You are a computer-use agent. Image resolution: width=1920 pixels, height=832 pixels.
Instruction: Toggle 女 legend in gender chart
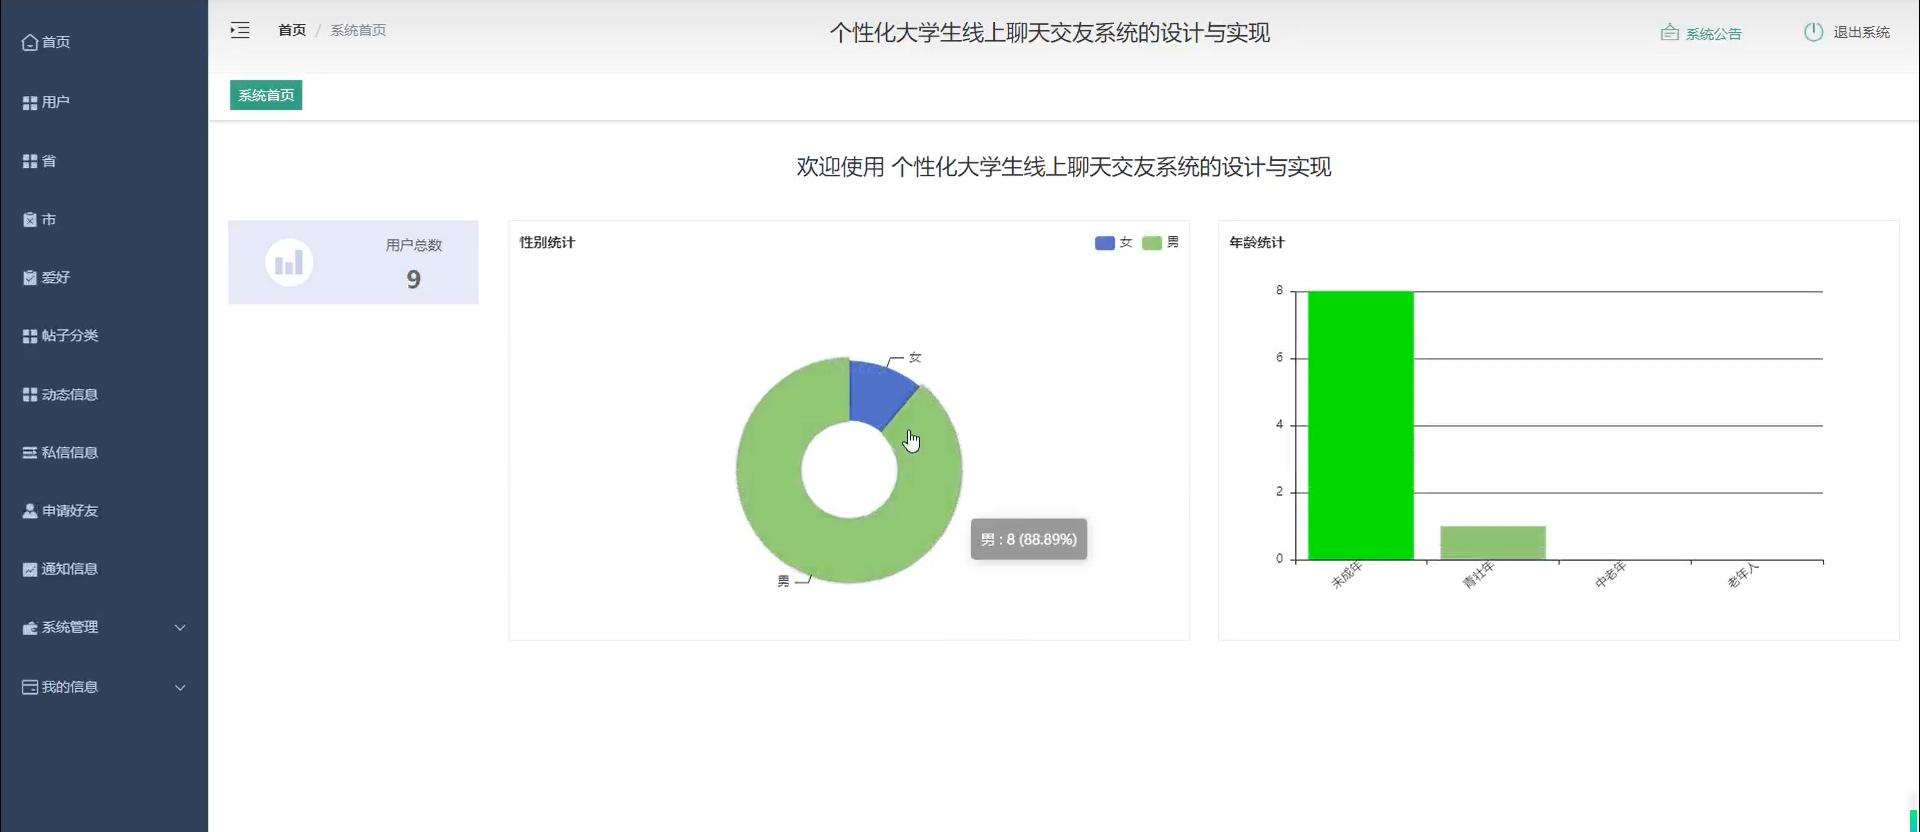pyautogui.click(x=1113, y=242)
